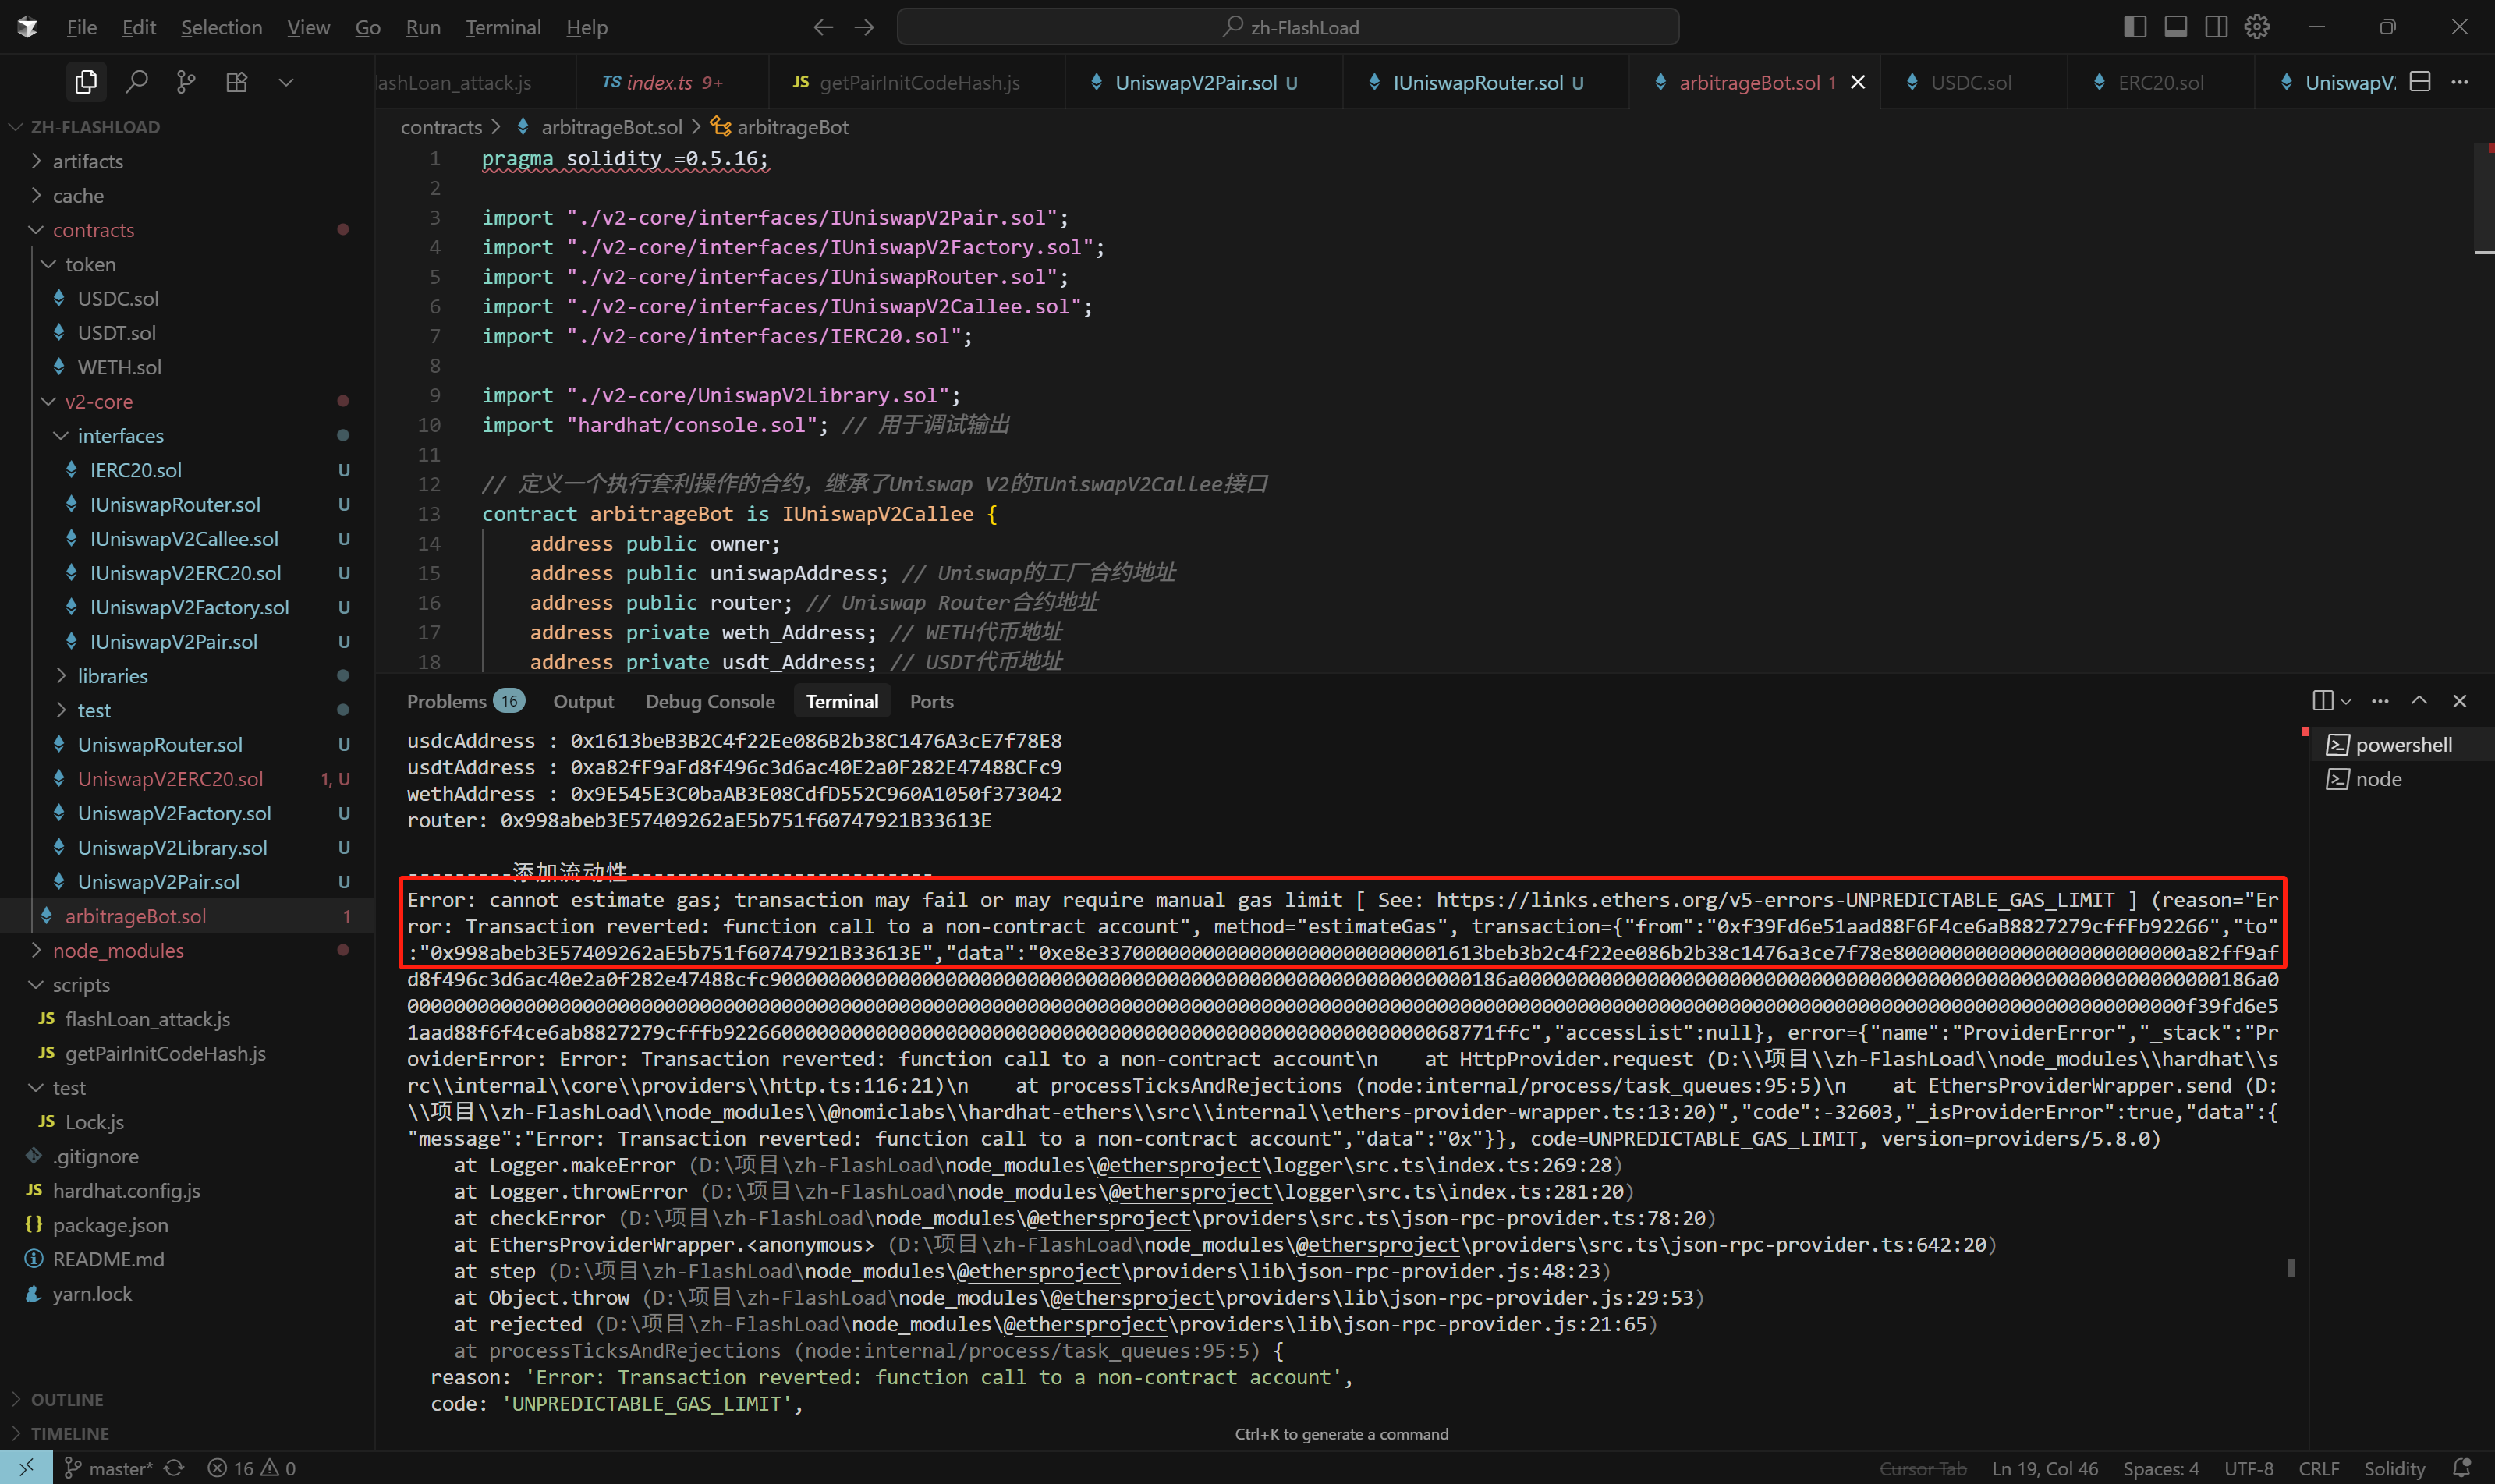Open the Run menu
Viewport: 2495px width, 1484px height.
[x=423, y=27]
